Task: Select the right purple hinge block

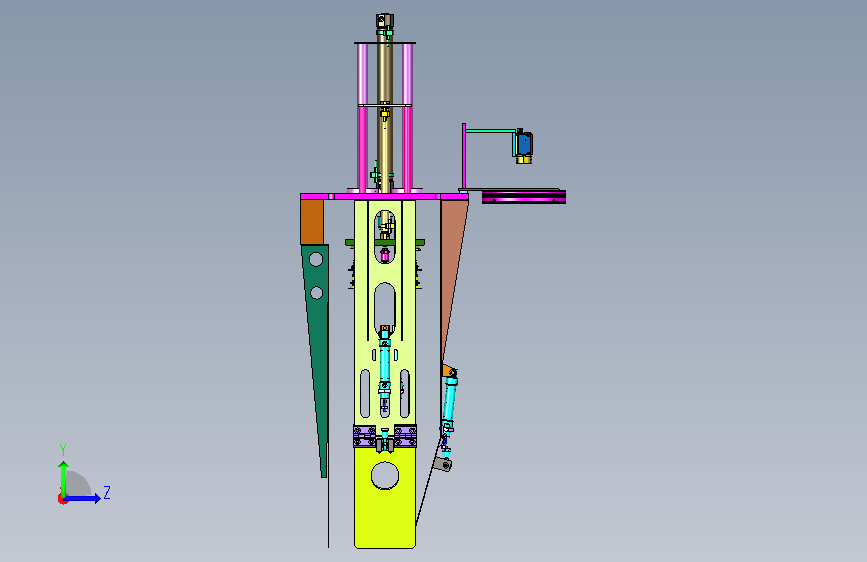Action: tap(405, 436)
